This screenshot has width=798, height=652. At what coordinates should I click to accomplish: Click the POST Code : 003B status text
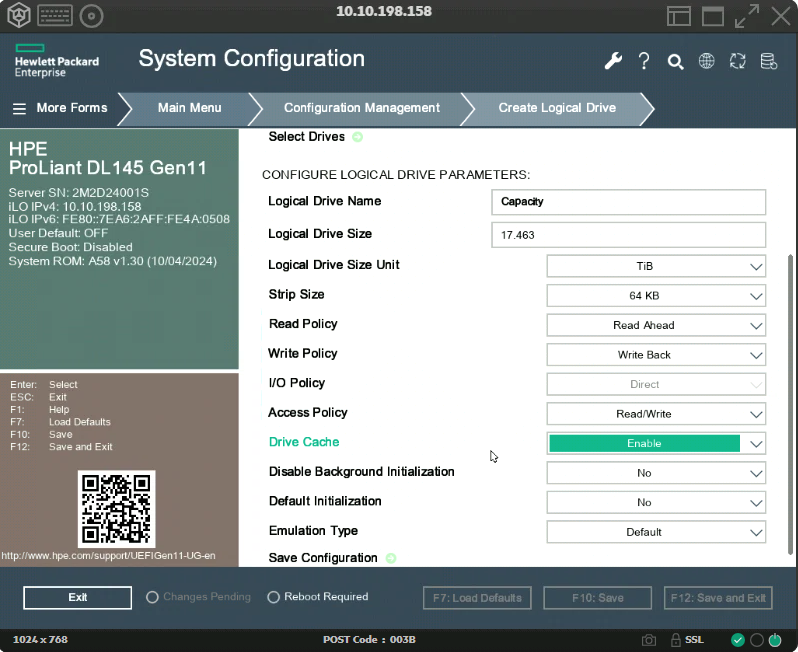pos(369,640)
